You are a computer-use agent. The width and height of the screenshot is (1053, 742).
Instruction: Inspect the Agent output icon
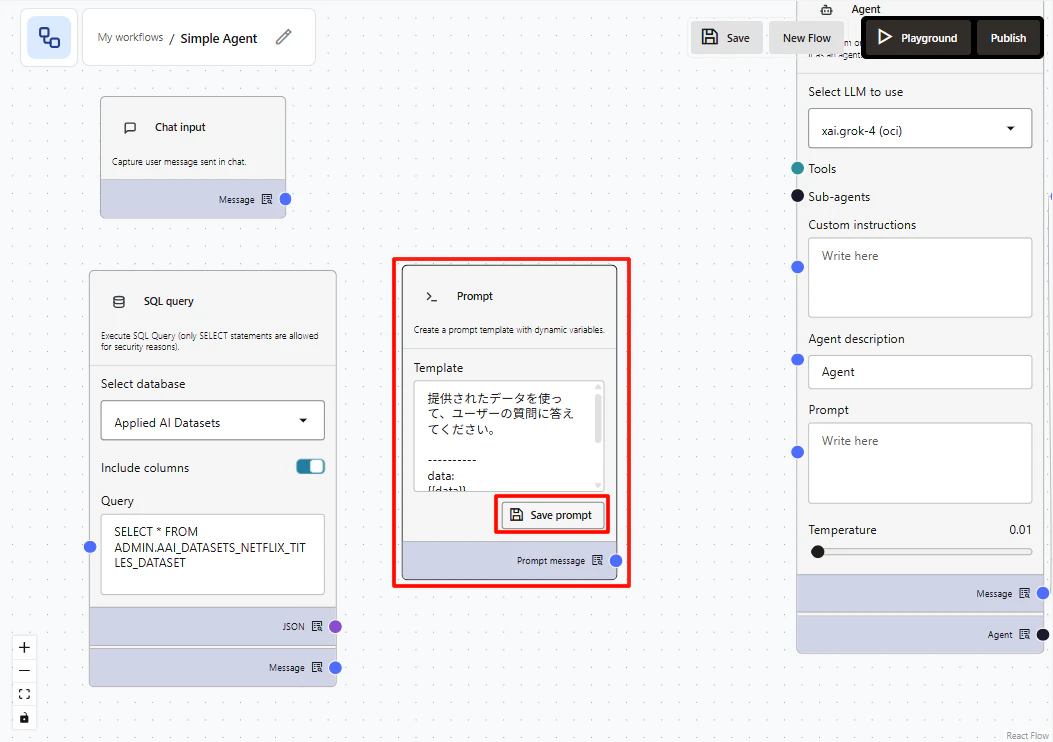1024,635
